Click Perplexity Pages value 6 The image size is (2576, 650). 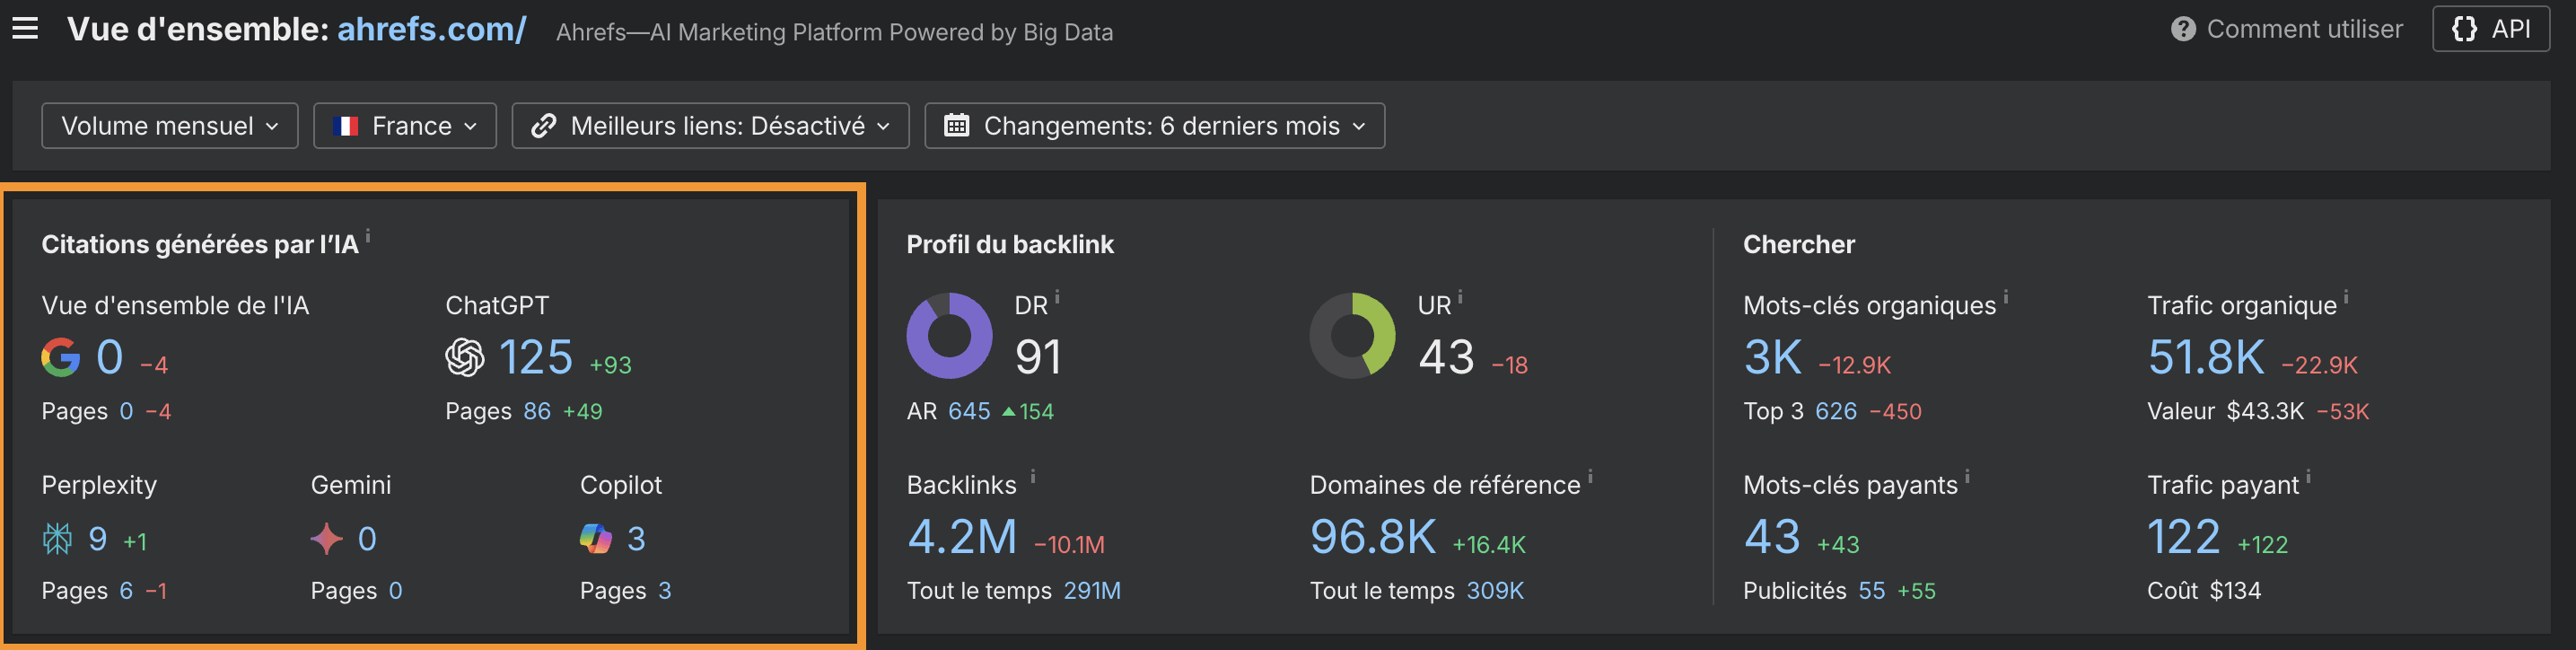click(x=126, y=591)
